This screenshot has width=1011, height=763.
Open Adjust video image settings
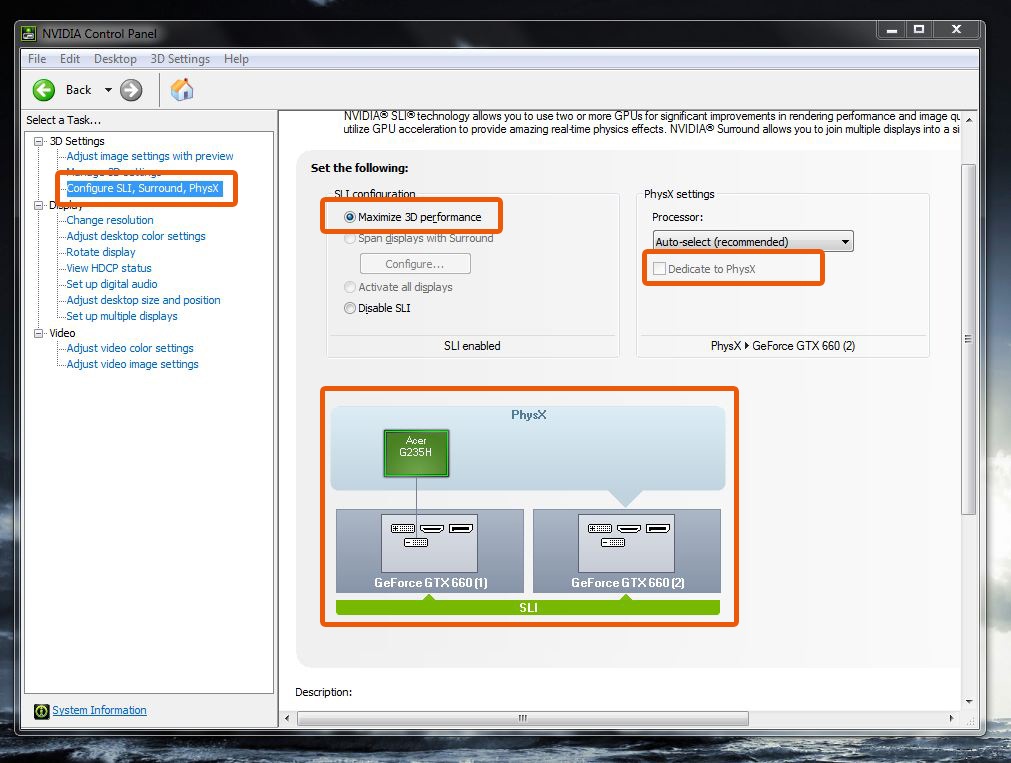click(x=132, y=364)
